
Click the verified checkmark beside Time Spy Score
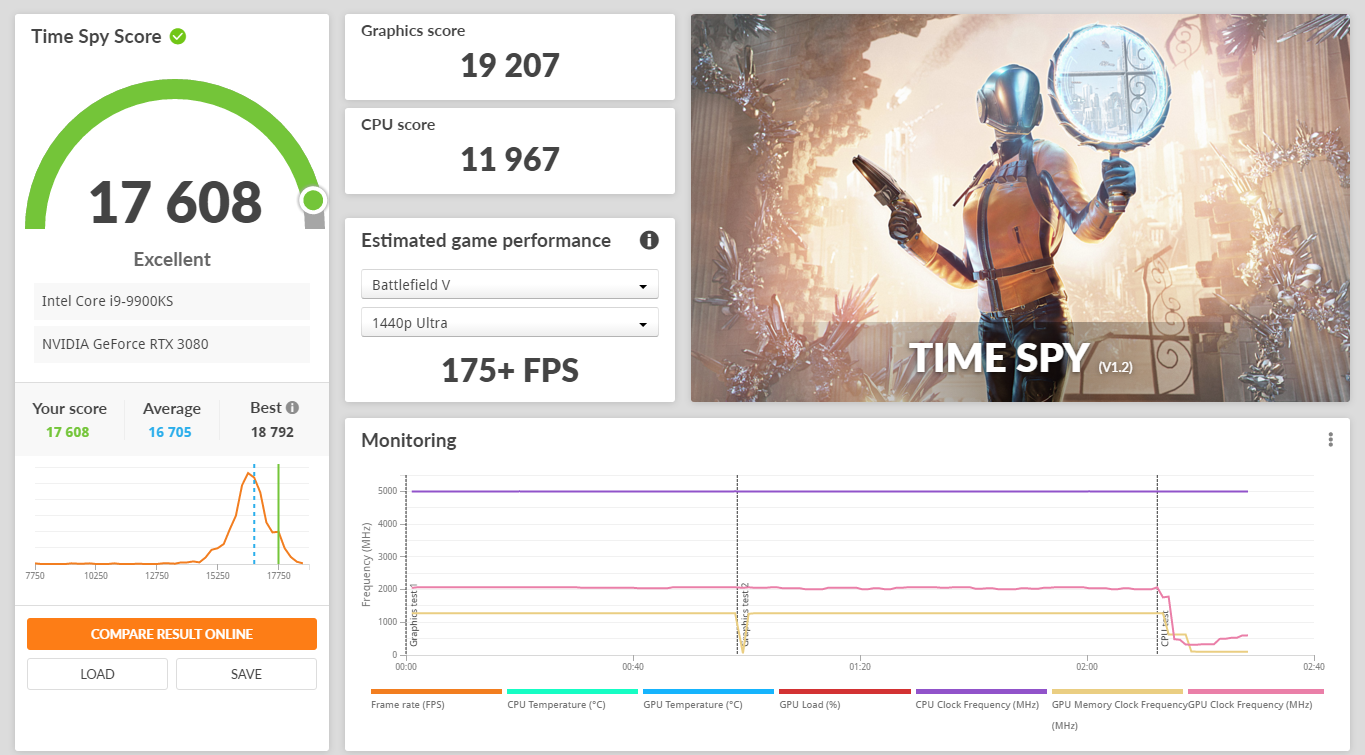click(179, 36)
